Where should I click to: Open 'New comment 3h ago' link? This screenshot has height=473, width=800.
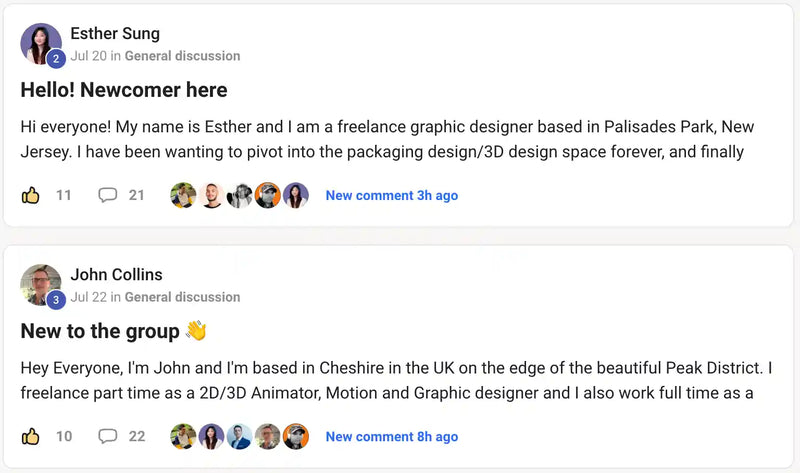point(392,195)
